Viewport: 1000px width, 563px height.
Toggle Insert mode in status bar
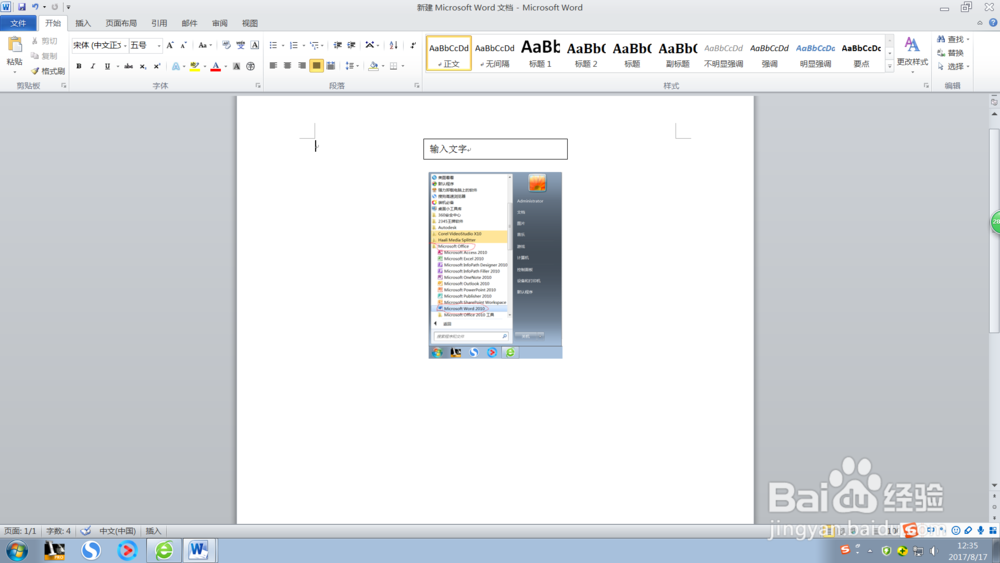(x=153, y=530)
